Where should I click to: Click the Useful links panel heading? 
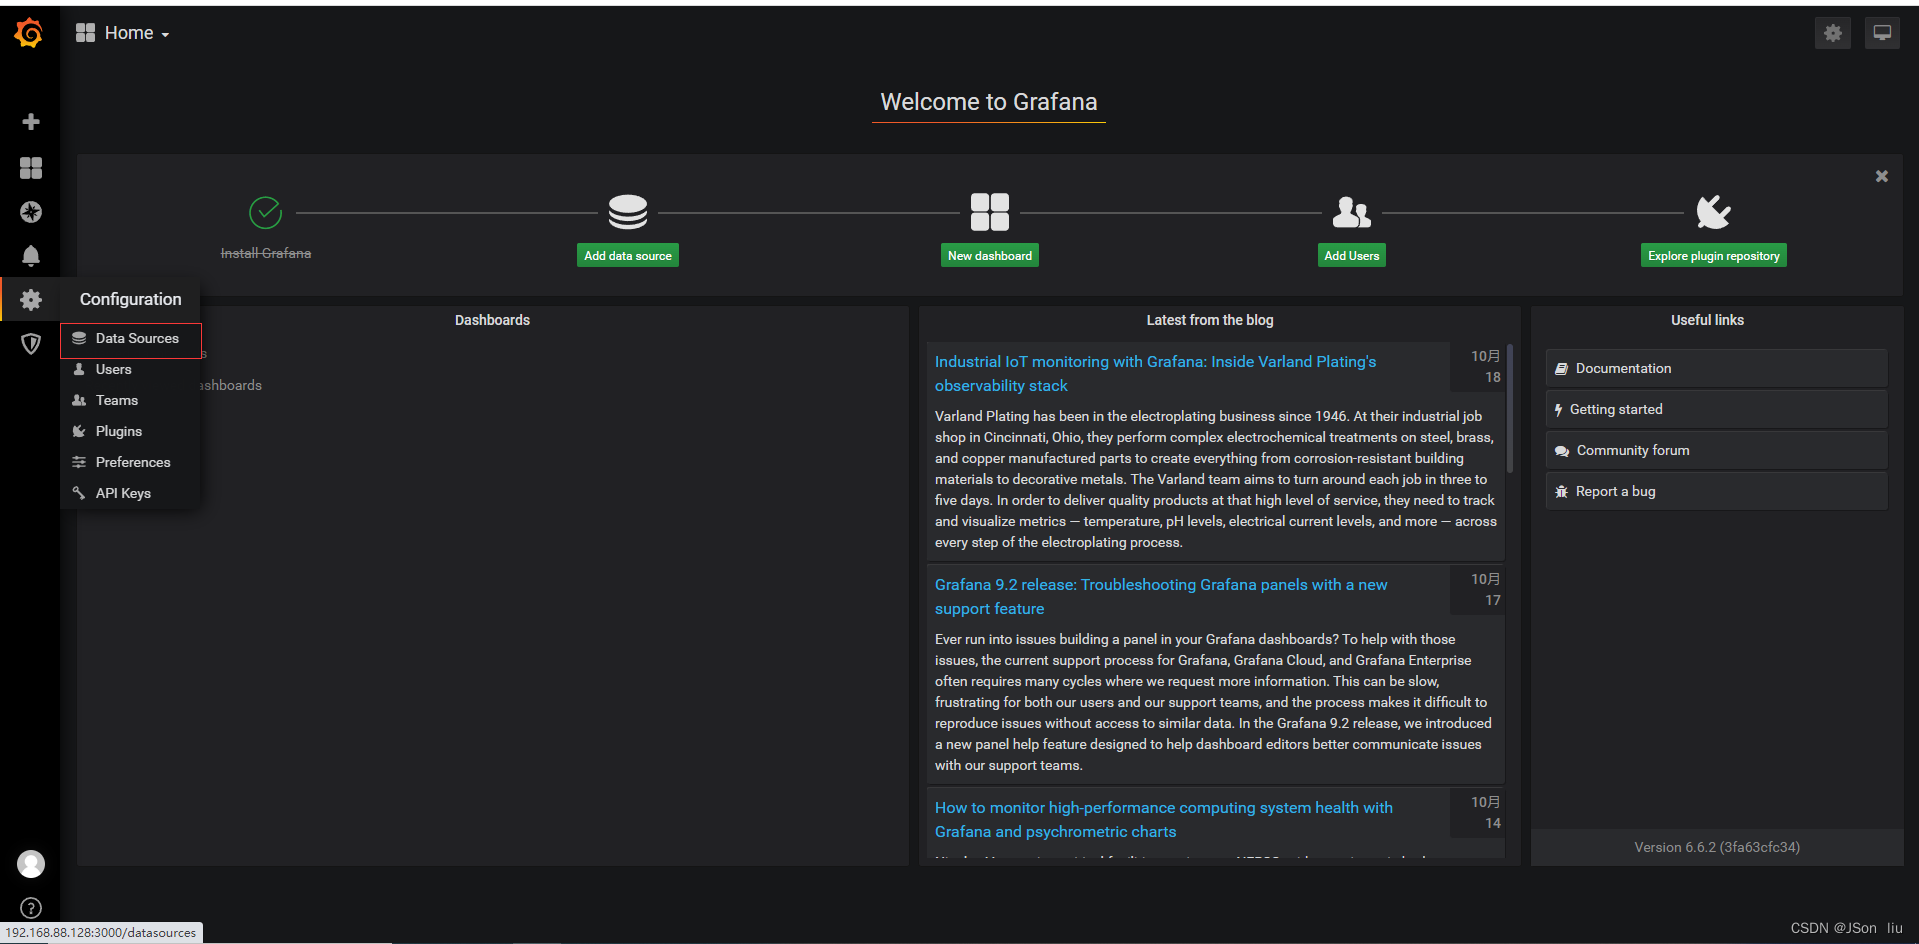coord(1707,320)
